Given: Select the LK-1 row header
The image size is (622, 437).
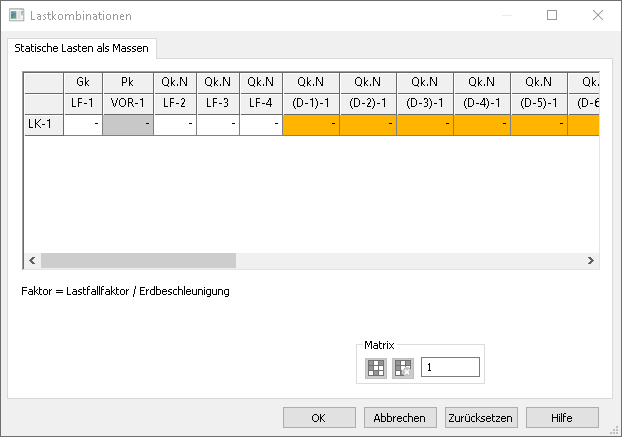Looking at the screenshot, I should tap(43, 124).
